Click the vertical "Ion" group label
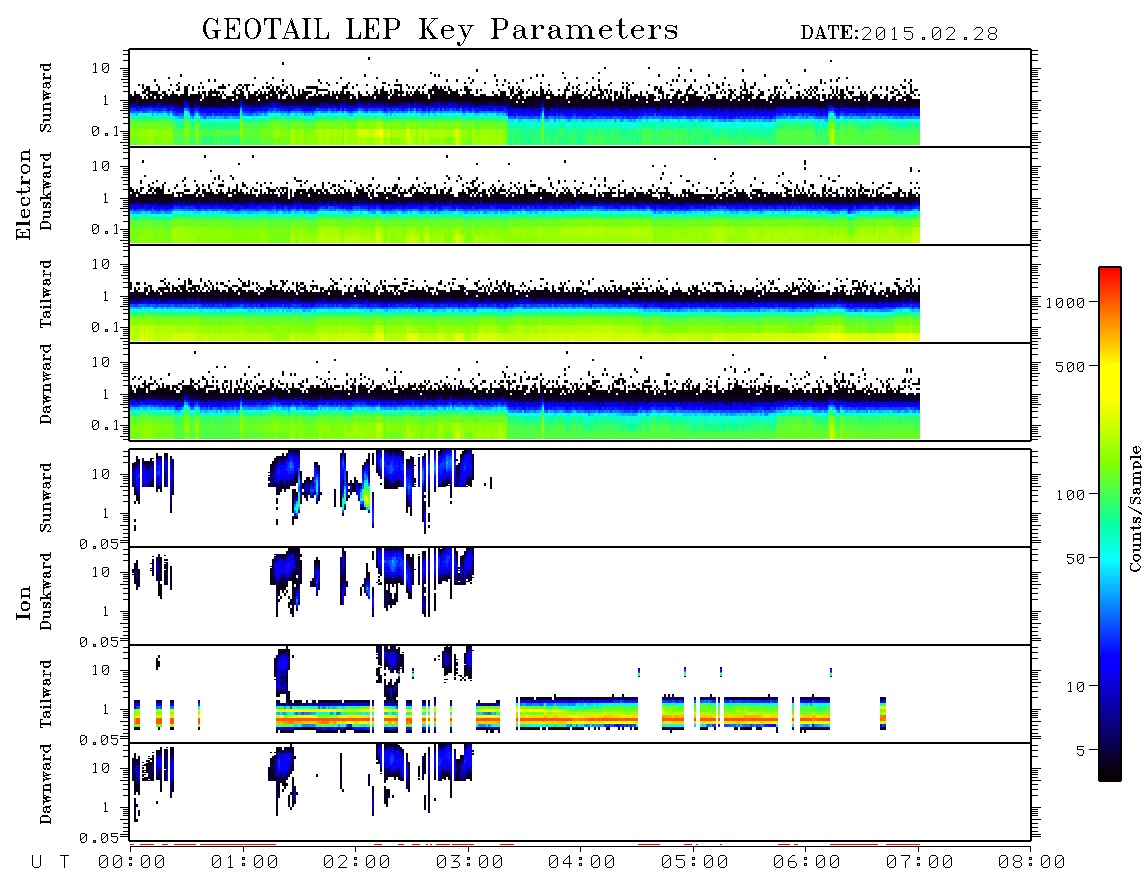 (x=23, y=603)
